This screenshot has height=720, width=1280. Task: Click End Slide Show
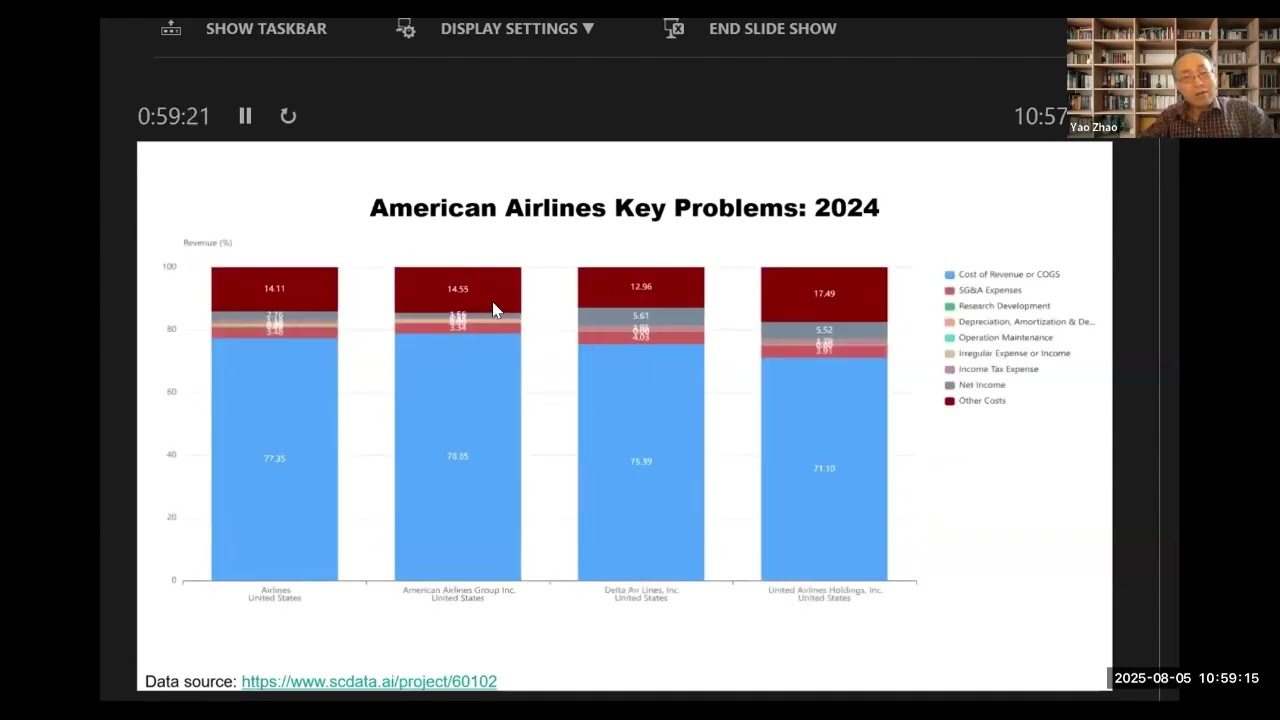click(x=751, y=29)
